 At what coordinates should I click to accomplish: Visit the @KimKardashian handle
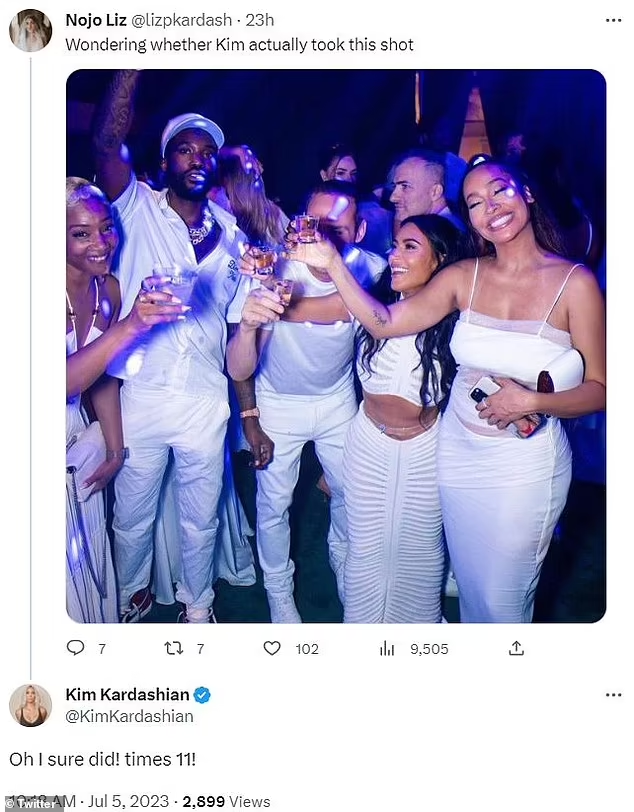tap(129, 716)
